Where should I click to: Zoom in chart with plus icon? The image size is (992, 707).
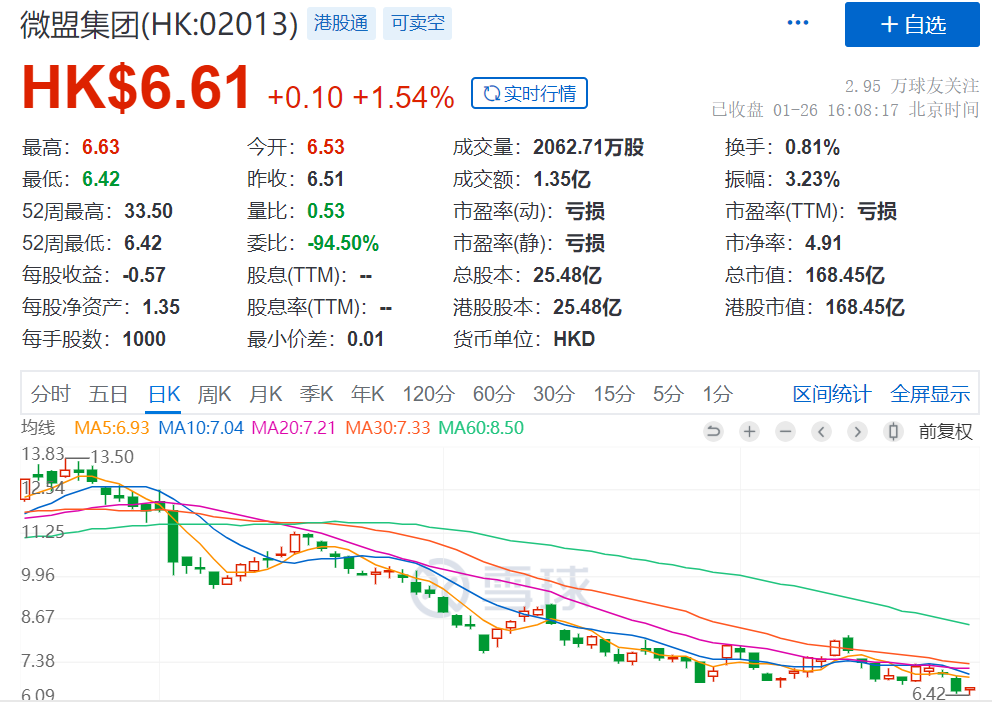[x=749, y=432]
